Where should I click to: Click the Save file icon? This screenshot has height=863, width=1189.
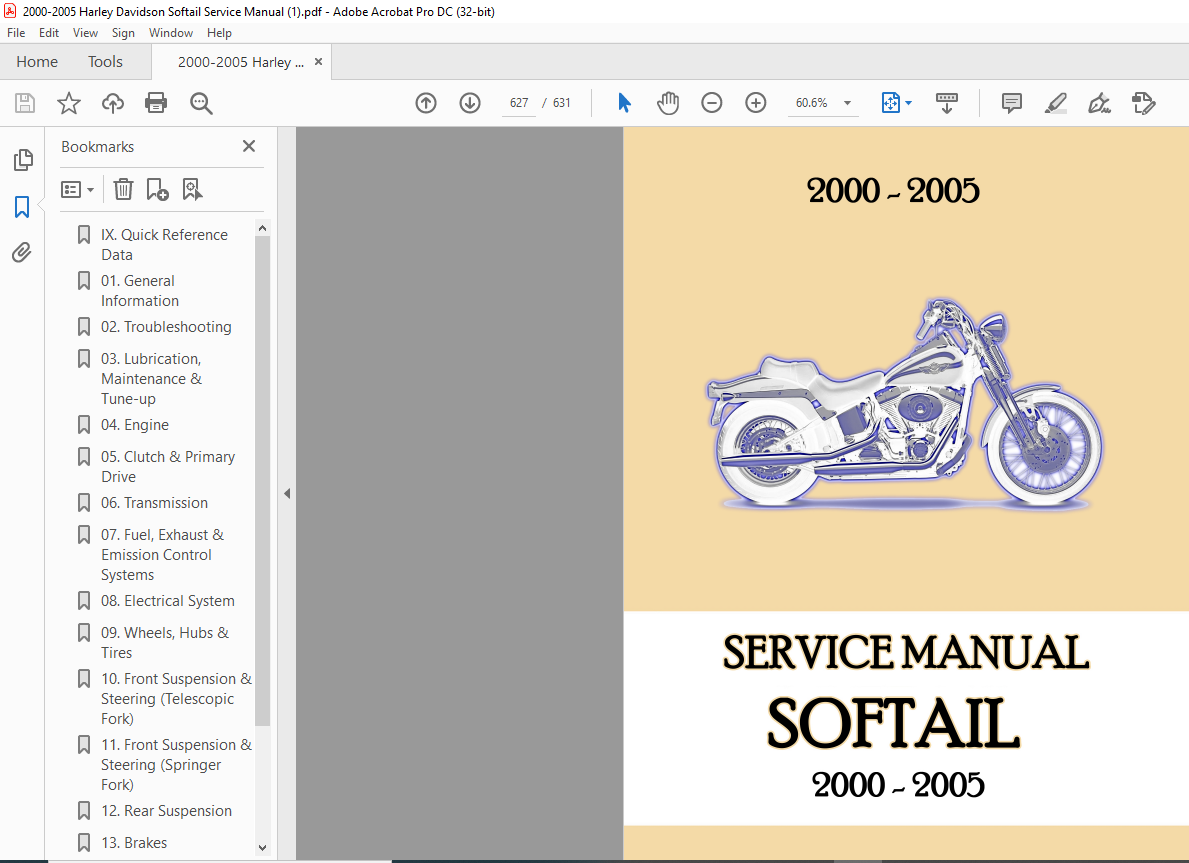[x=25, y=103]
